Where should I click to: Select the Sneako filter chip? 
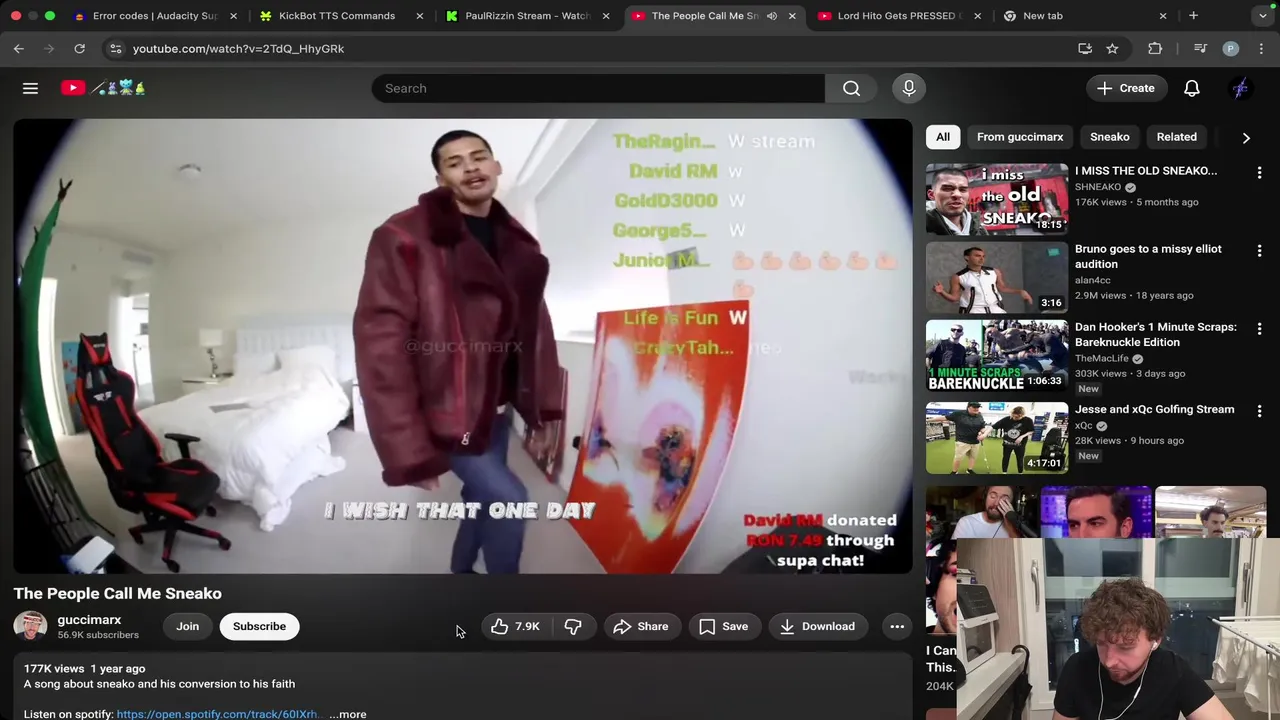(x=1109, y=137)
